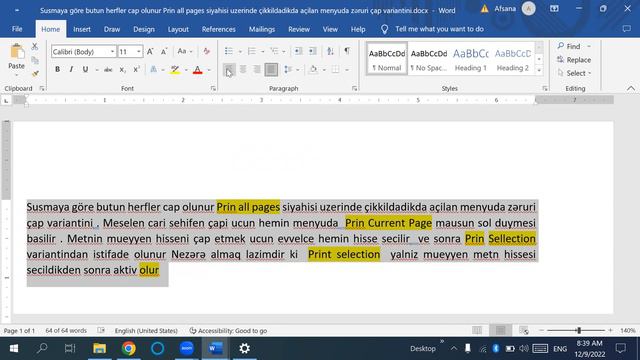640x360 pixels.
Task: Click Tell me what you want to do box
Action: point(439,29)
